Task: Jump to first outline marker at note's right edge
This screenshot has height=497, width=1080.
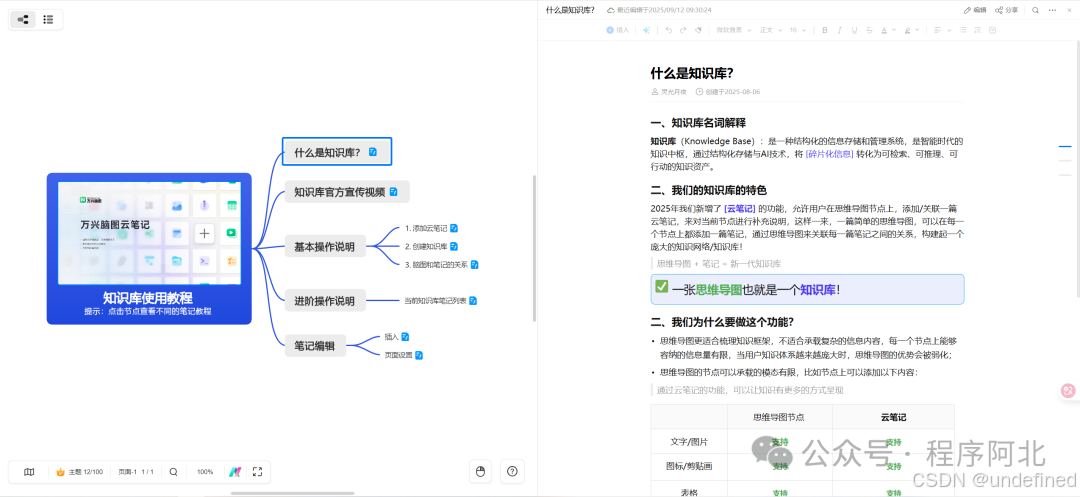Action: click(1065, 147)
